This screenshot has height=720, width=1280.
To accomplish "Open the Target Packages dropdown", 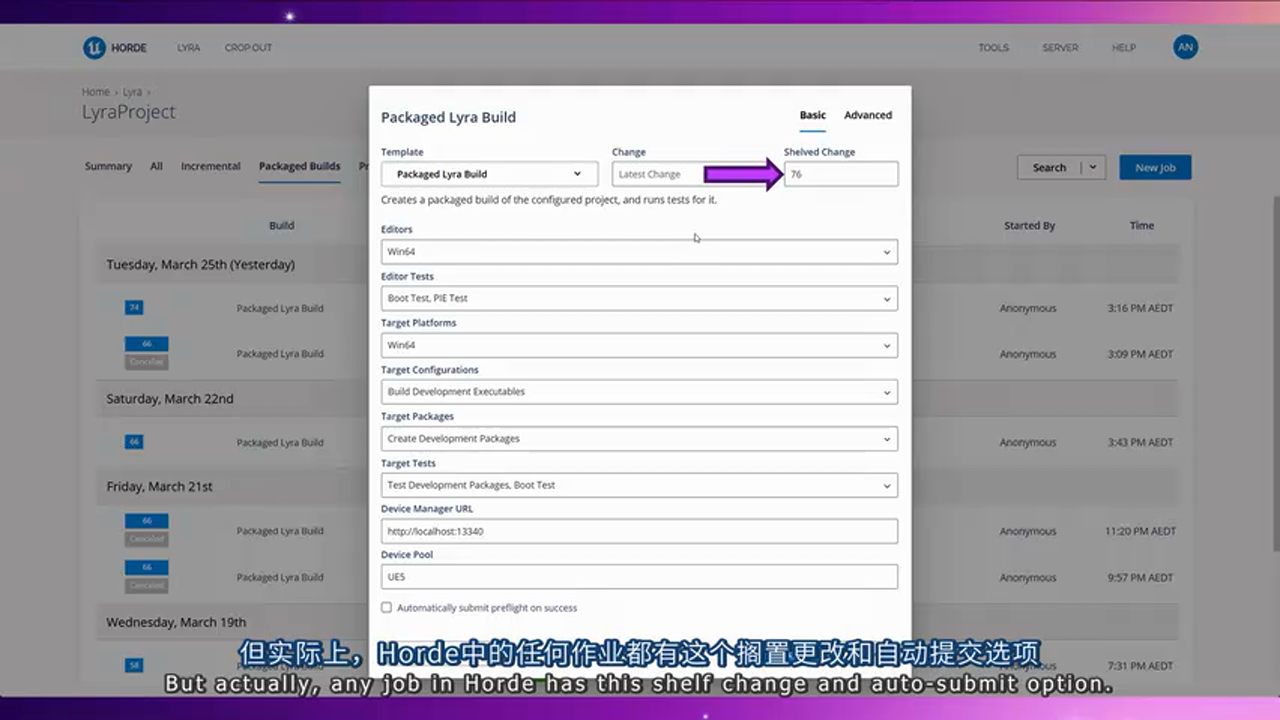I will pyautogui.click(x=639, y=438).
